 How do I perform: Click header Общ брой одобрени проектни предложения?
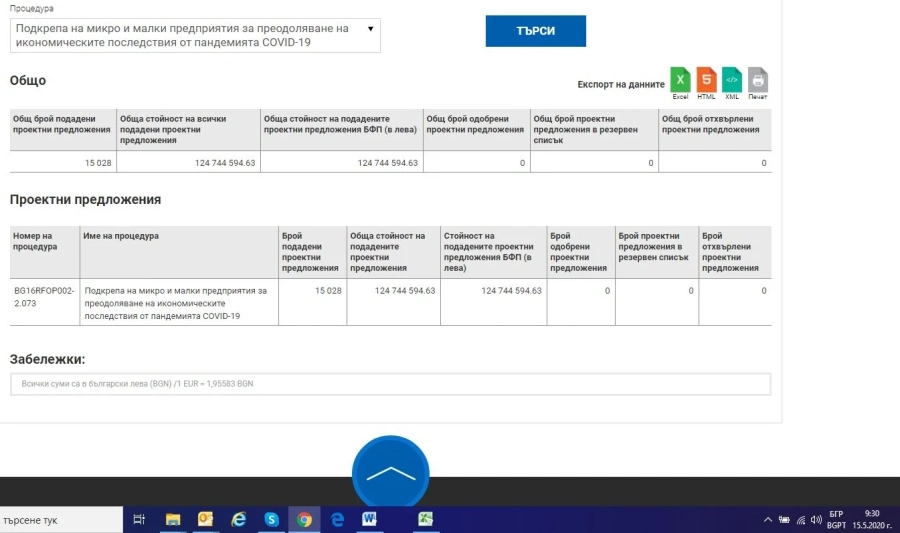[x=476, y=130]
